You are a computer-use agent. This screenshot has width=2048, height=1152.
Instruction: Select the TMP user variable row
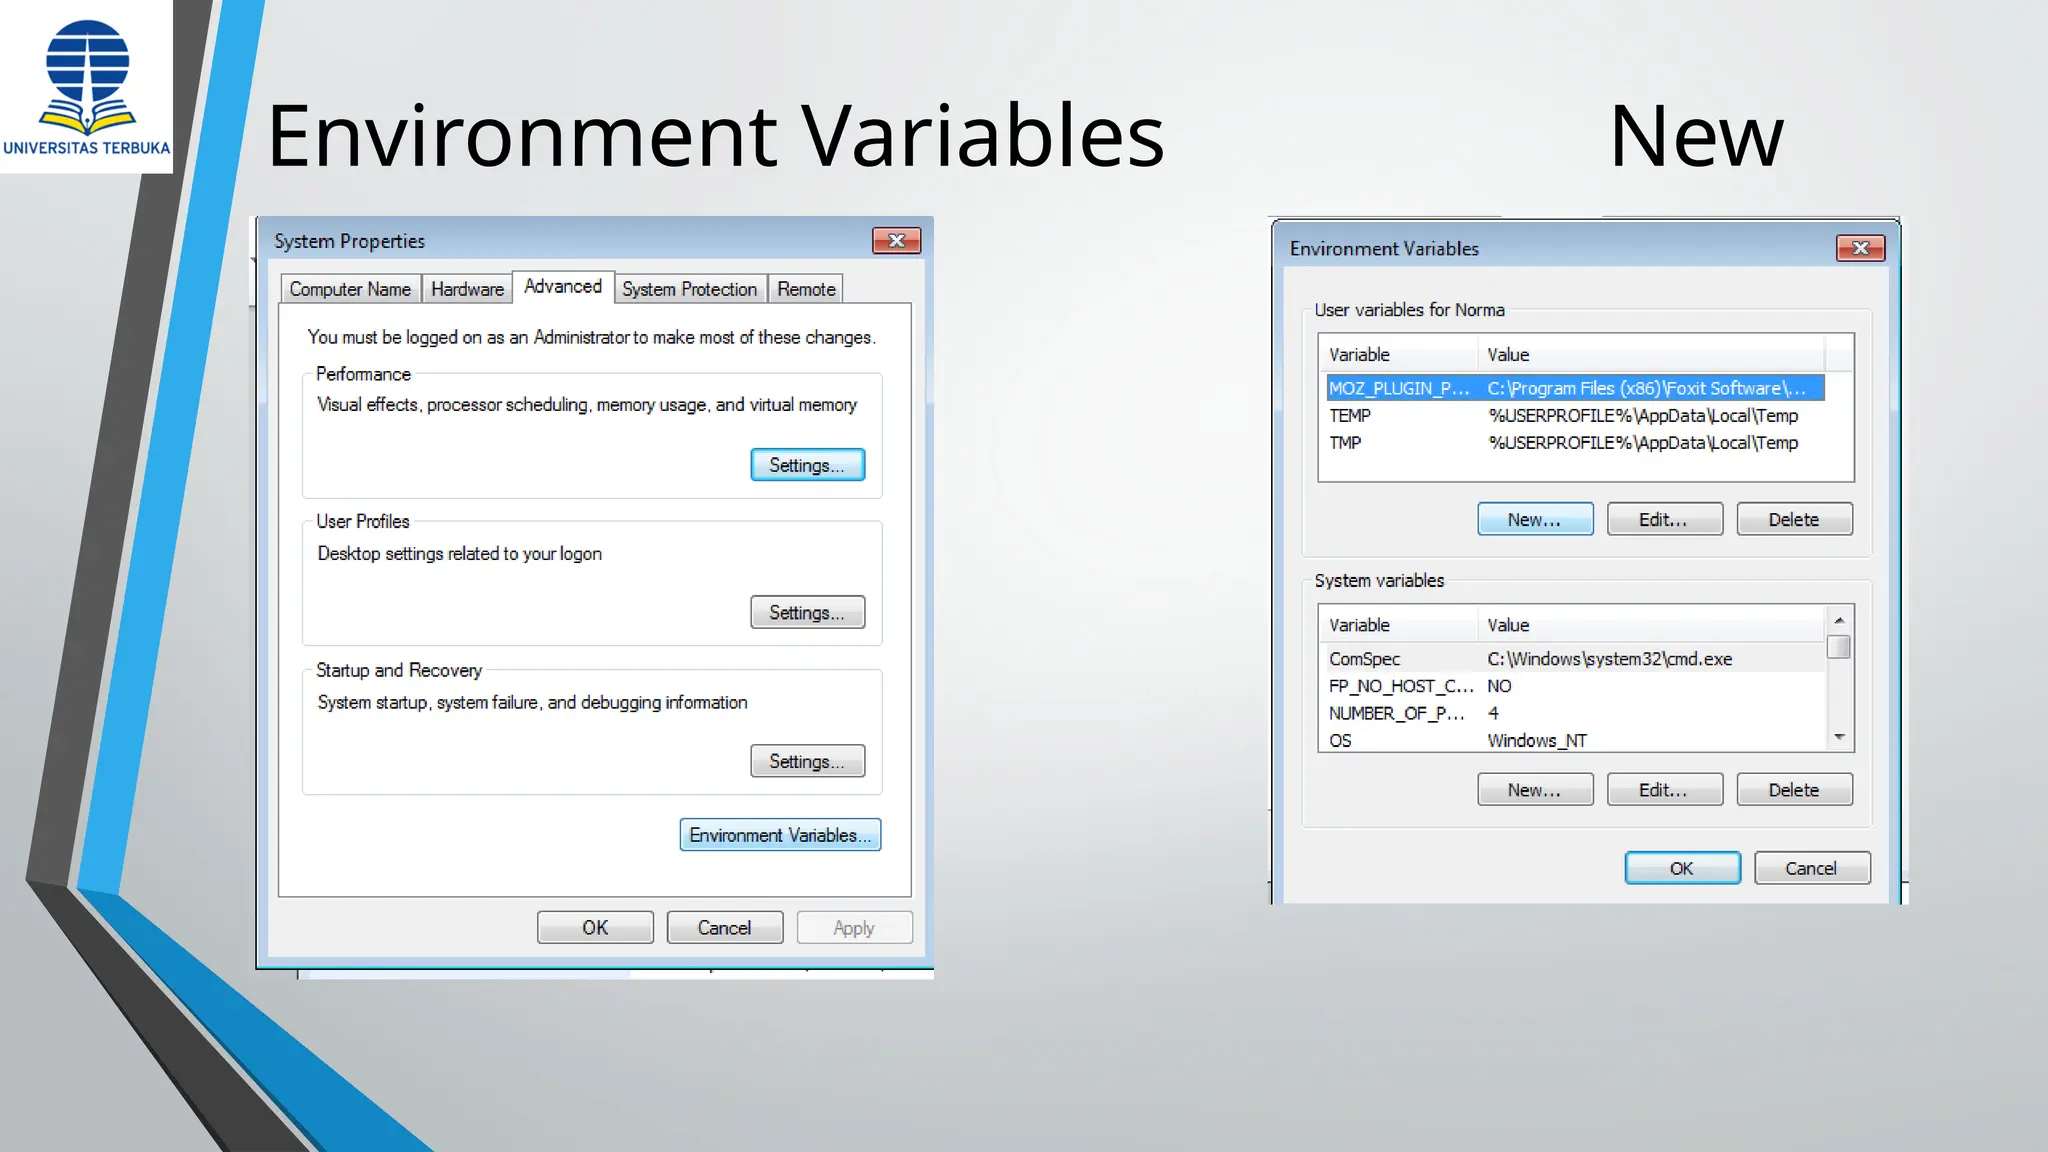[1575, 442]
